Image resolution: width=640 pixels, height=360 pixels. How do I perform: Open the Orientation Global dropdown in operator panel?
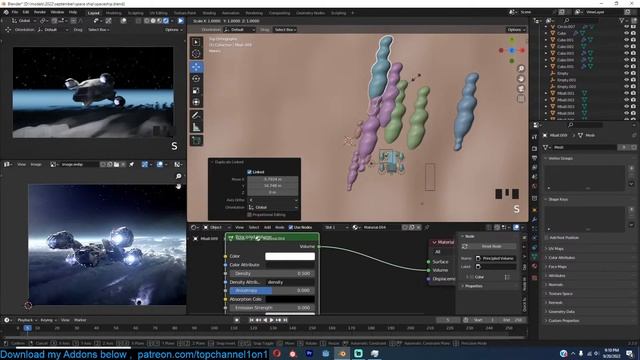[x=273, y=207]
